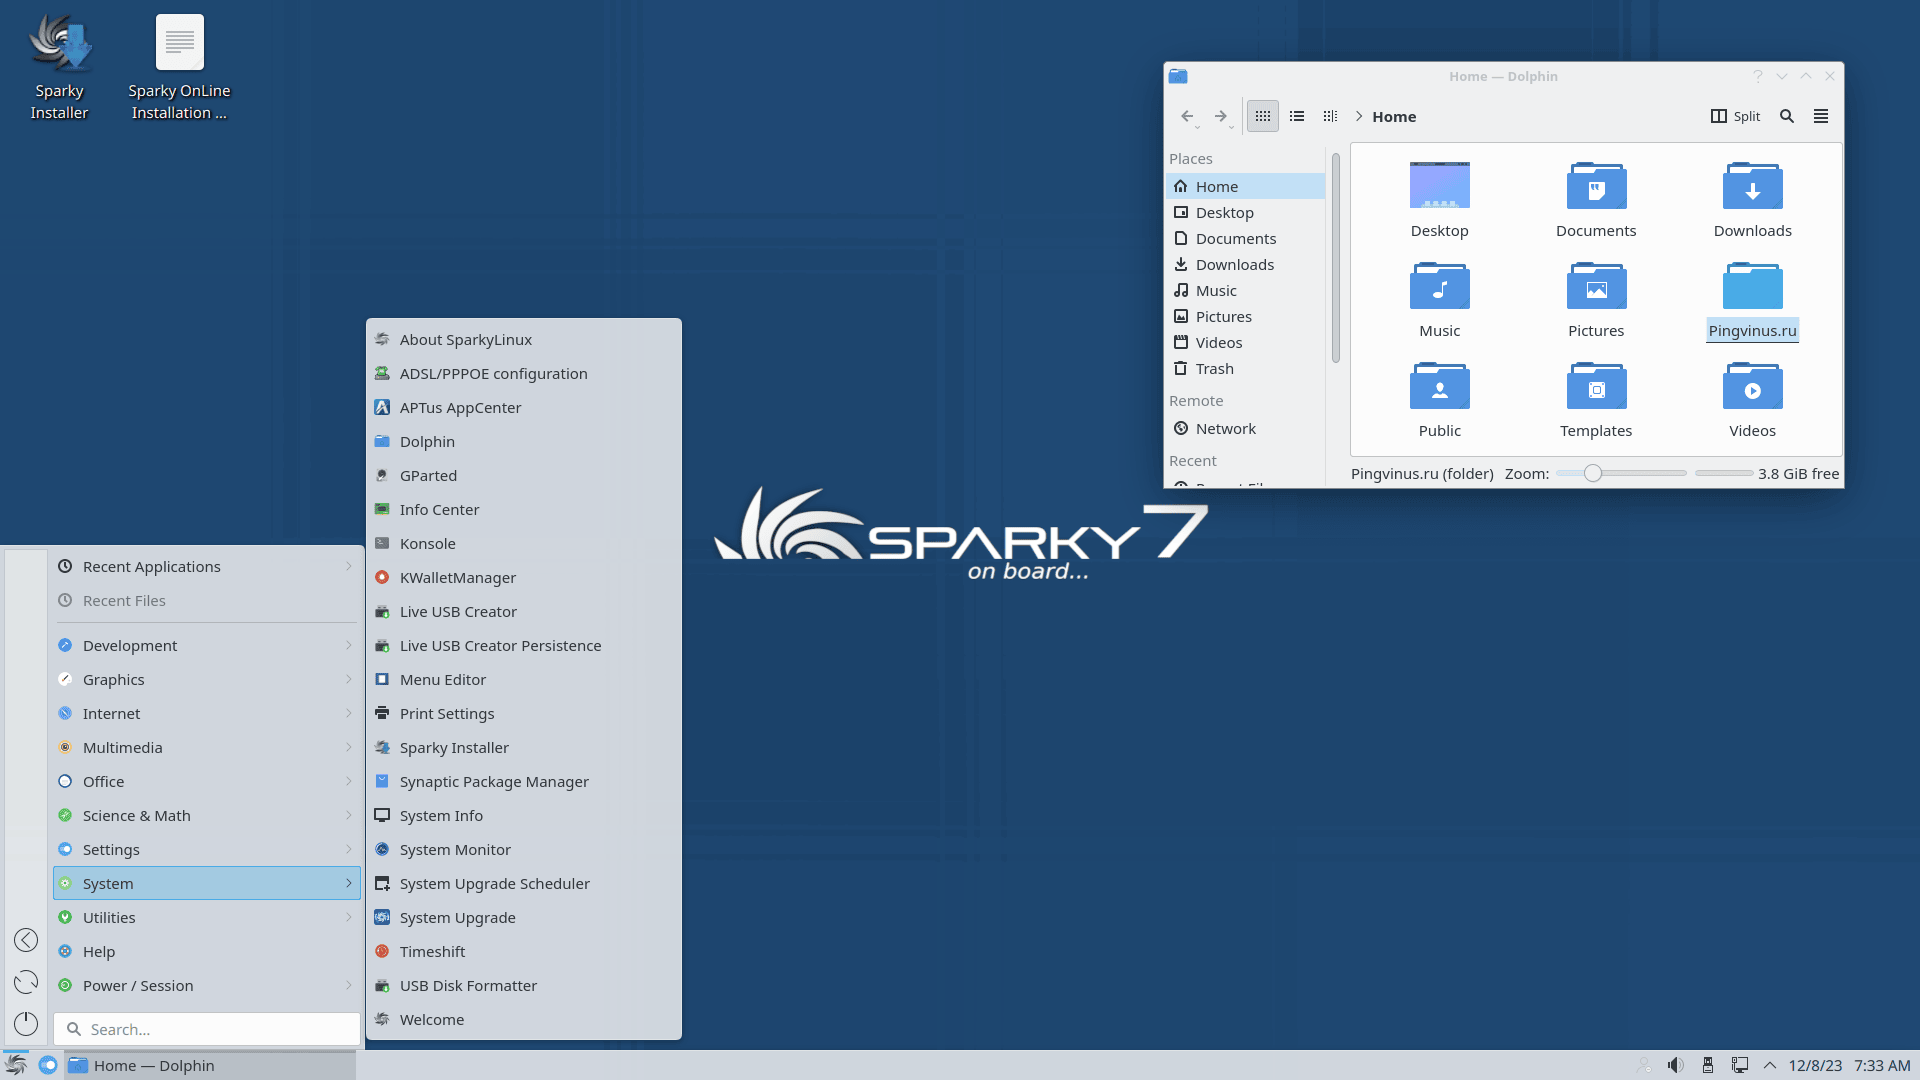Open Timeshift from the System menu
The height and width of the screenshot is (1080, 1920).
(x=432, y=952)
